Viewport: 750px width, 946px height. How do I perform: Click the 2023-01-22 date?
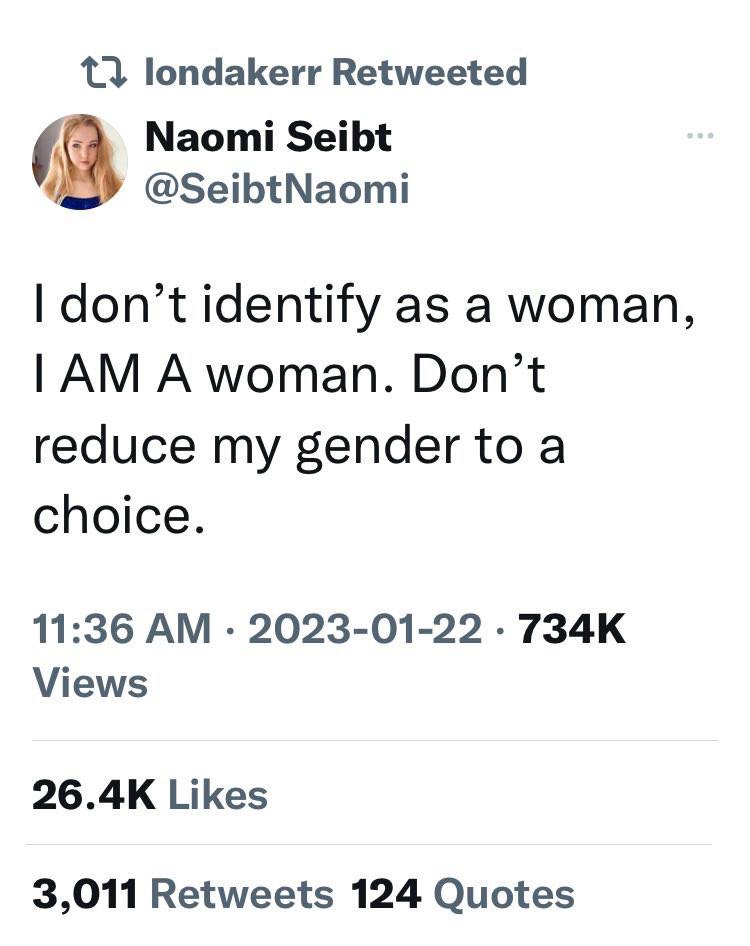[x=366, y=629]
